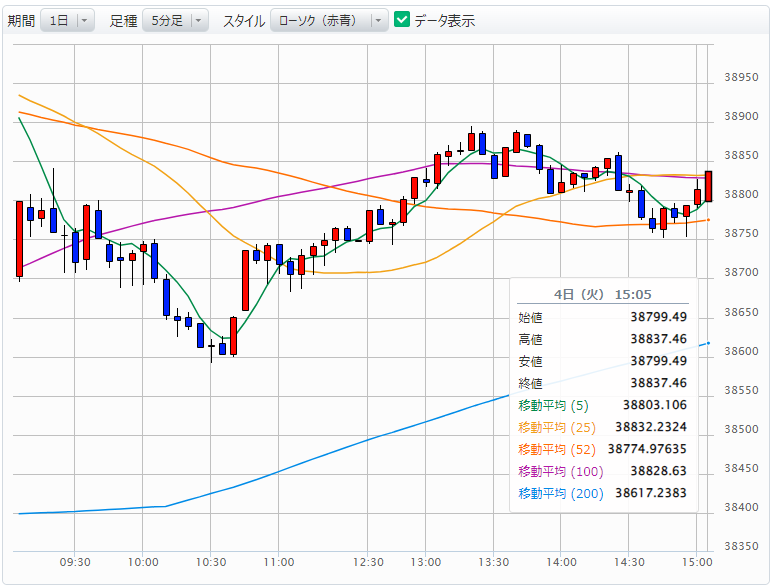Viewport: 773px width, 587px height.
Task: Click the 4日（火）15:05 tooltip header
Action: pyautogui.click(x=602, y=294)
